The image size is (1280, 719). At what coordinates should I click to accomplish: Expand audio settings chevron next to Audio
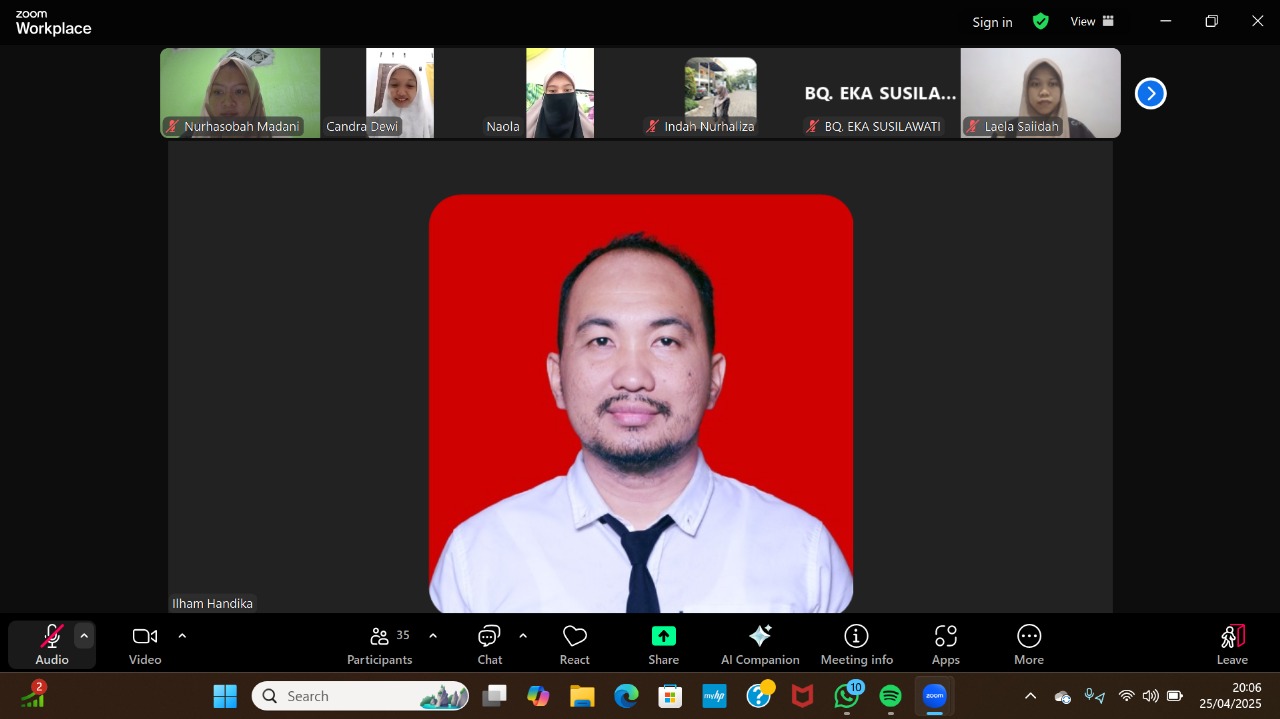tap(84, 635)
